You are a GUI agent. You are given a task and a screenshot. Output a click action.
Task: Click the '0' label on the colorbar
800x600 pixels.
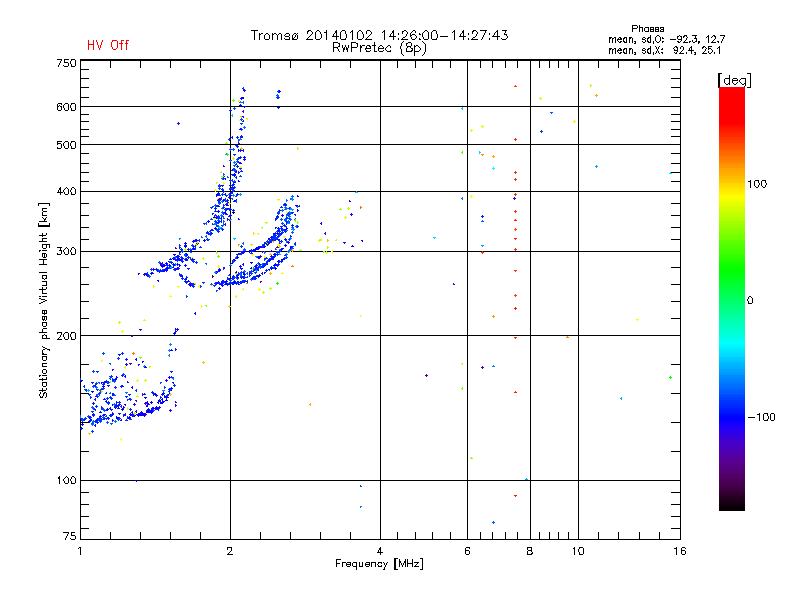pos(750,301)
